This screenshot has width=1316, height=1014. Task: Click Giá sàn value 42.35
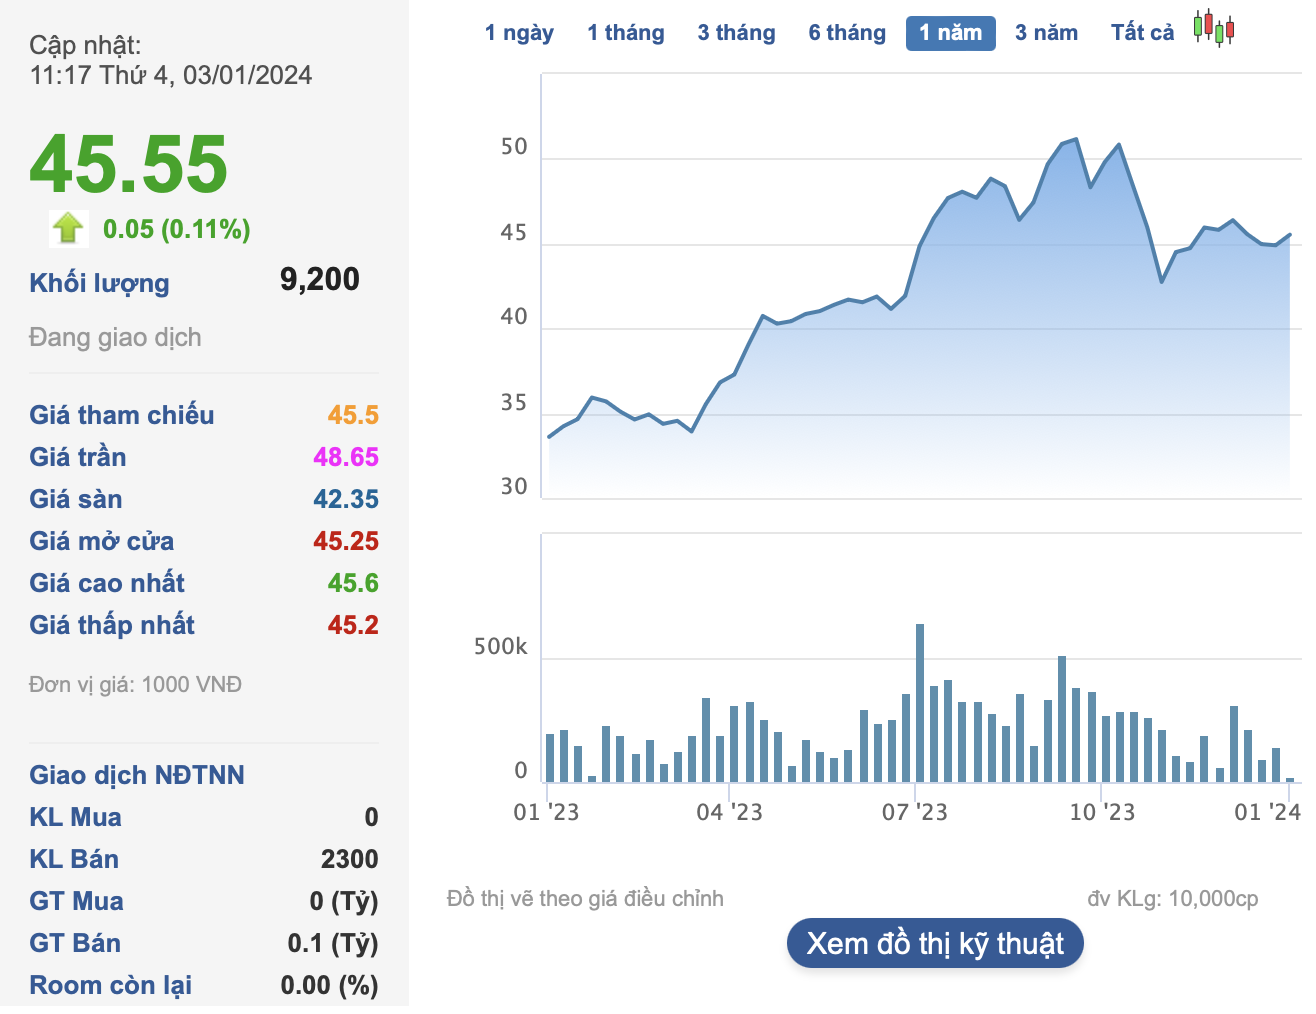point(346,499)
